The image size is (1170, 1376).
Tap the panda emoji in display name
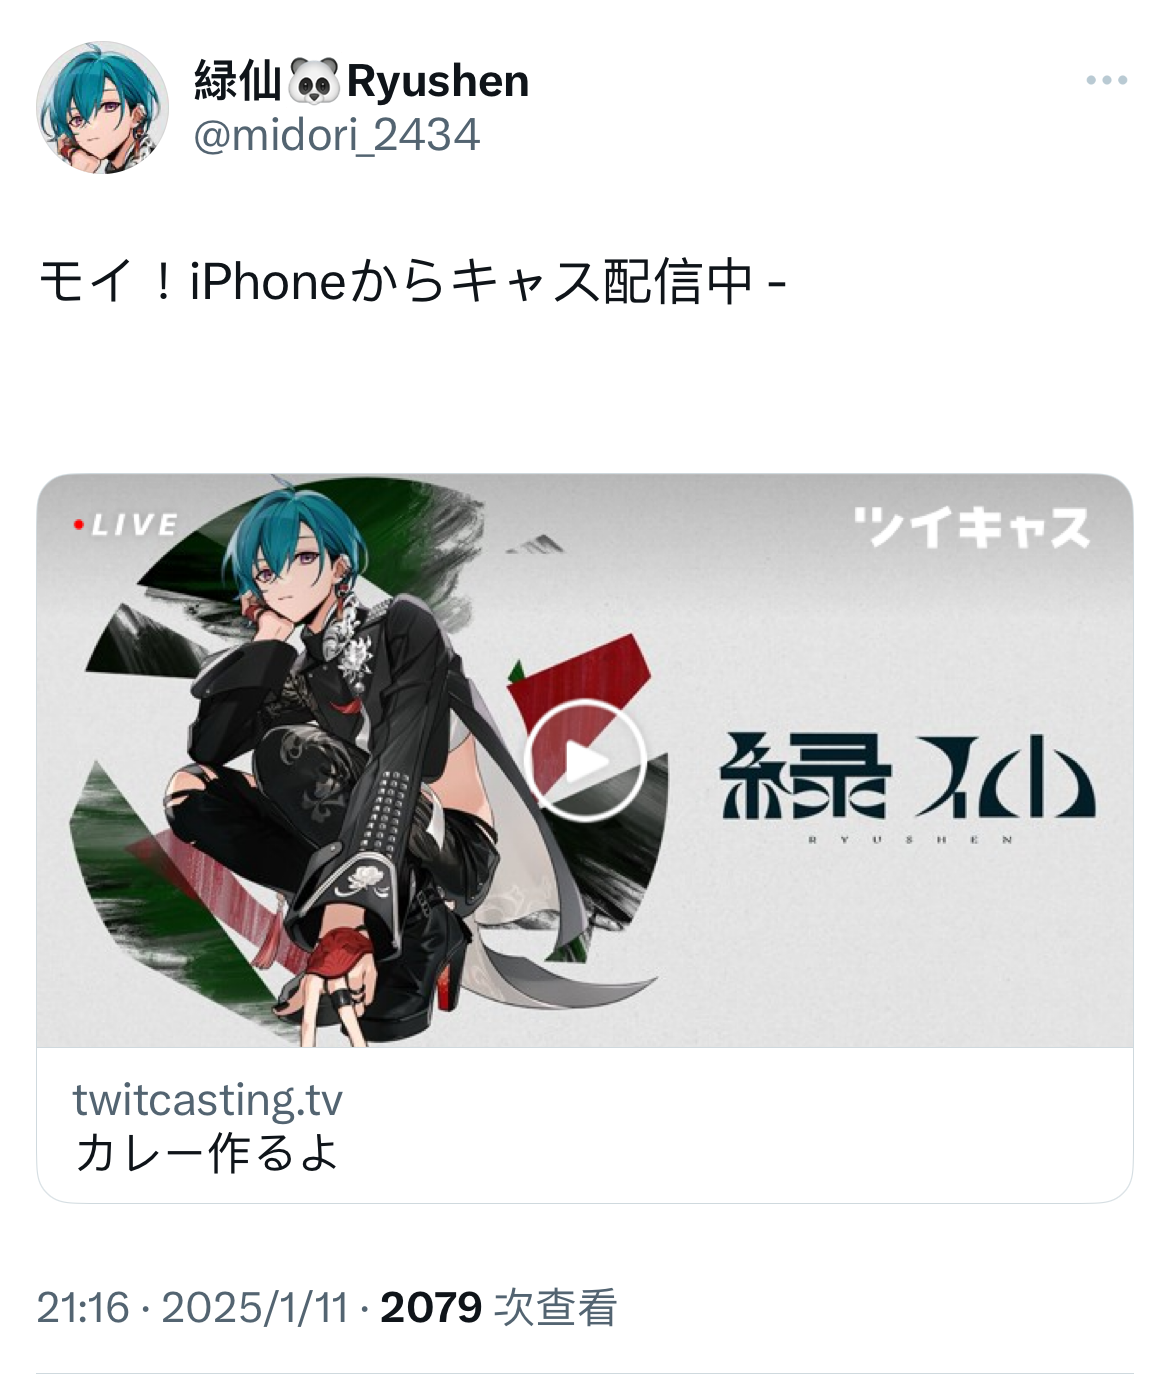[314, 81]
